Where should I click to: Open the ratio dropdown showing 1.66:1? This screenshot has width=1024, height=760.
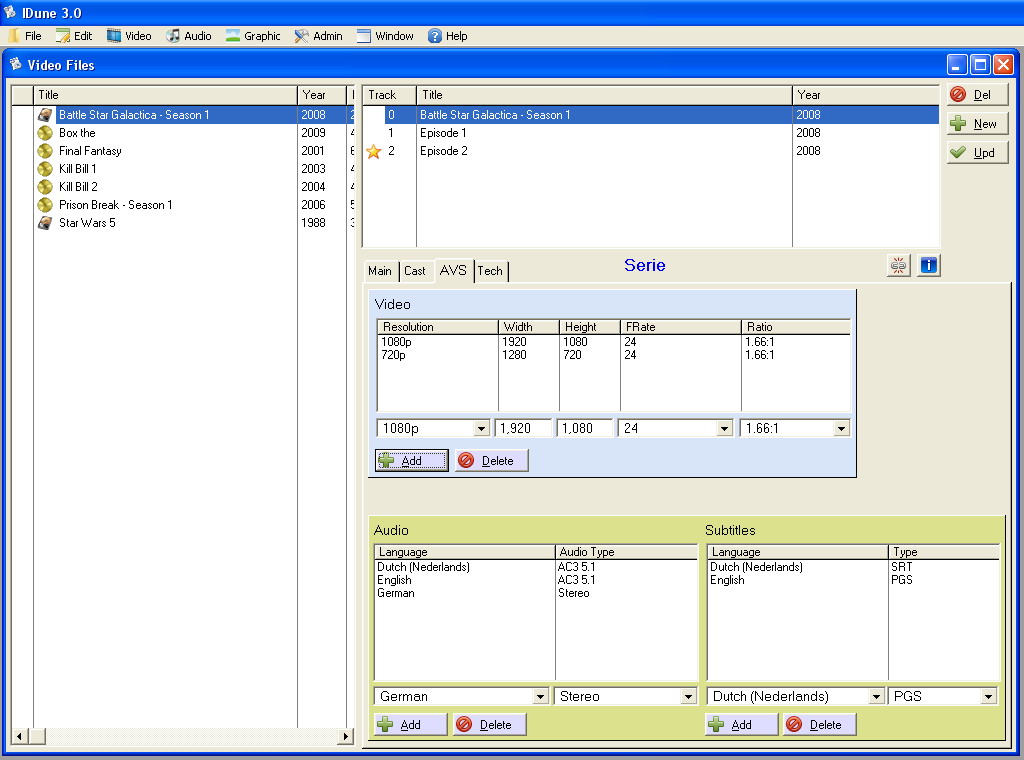(x=841, y=428)
